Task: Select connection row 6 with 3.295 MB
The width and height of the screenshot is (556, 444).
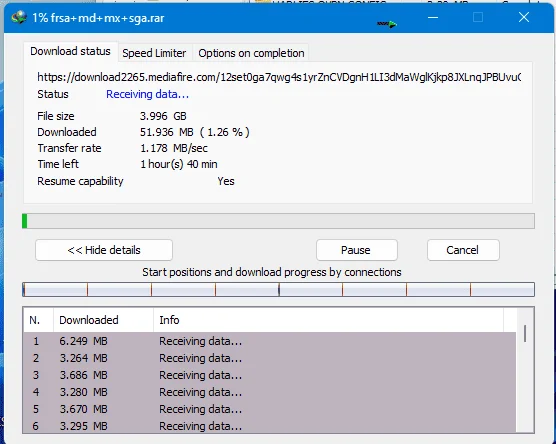Action: click(269, 426)
